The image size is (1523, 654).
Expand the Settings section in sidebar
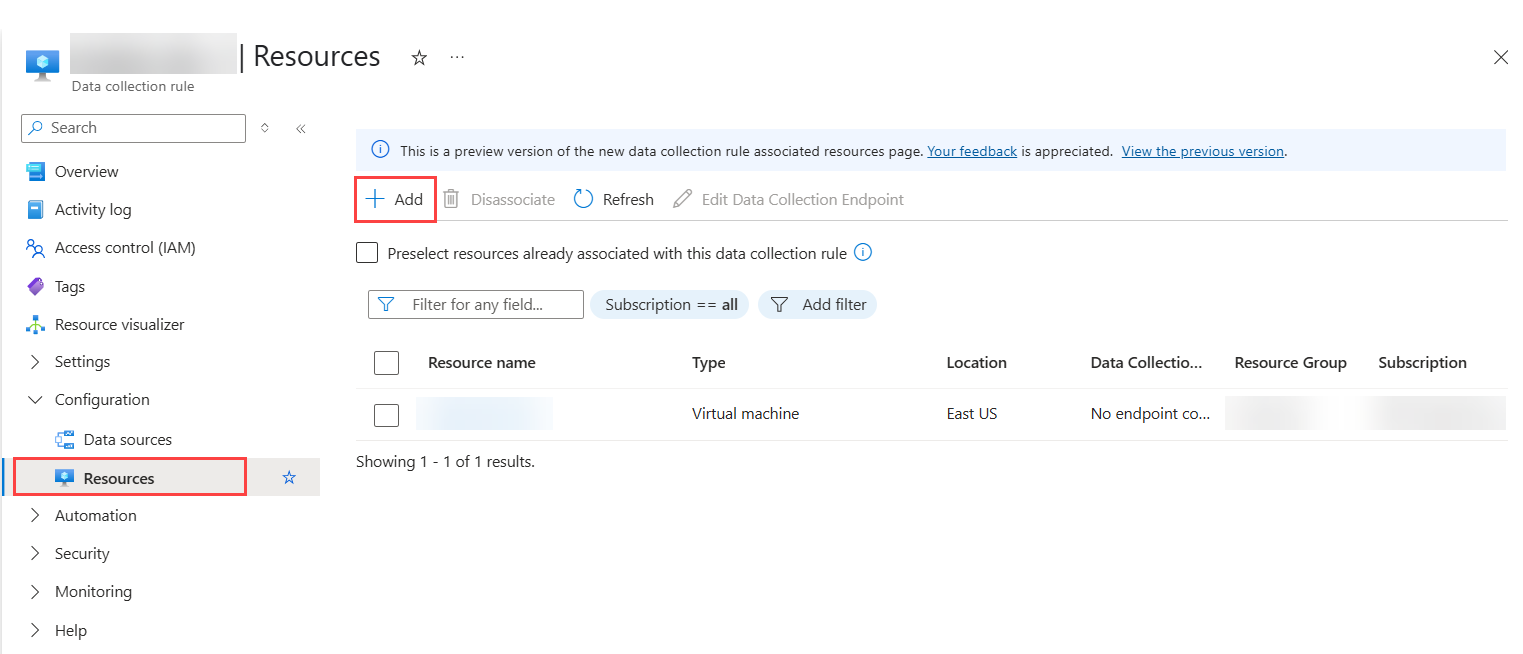[x=36, y=362]
